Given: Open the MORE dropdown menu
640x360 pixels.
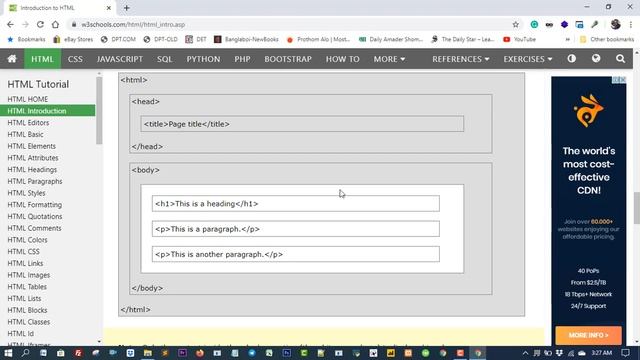Looking at the screenshot, I should click(389, 59).
